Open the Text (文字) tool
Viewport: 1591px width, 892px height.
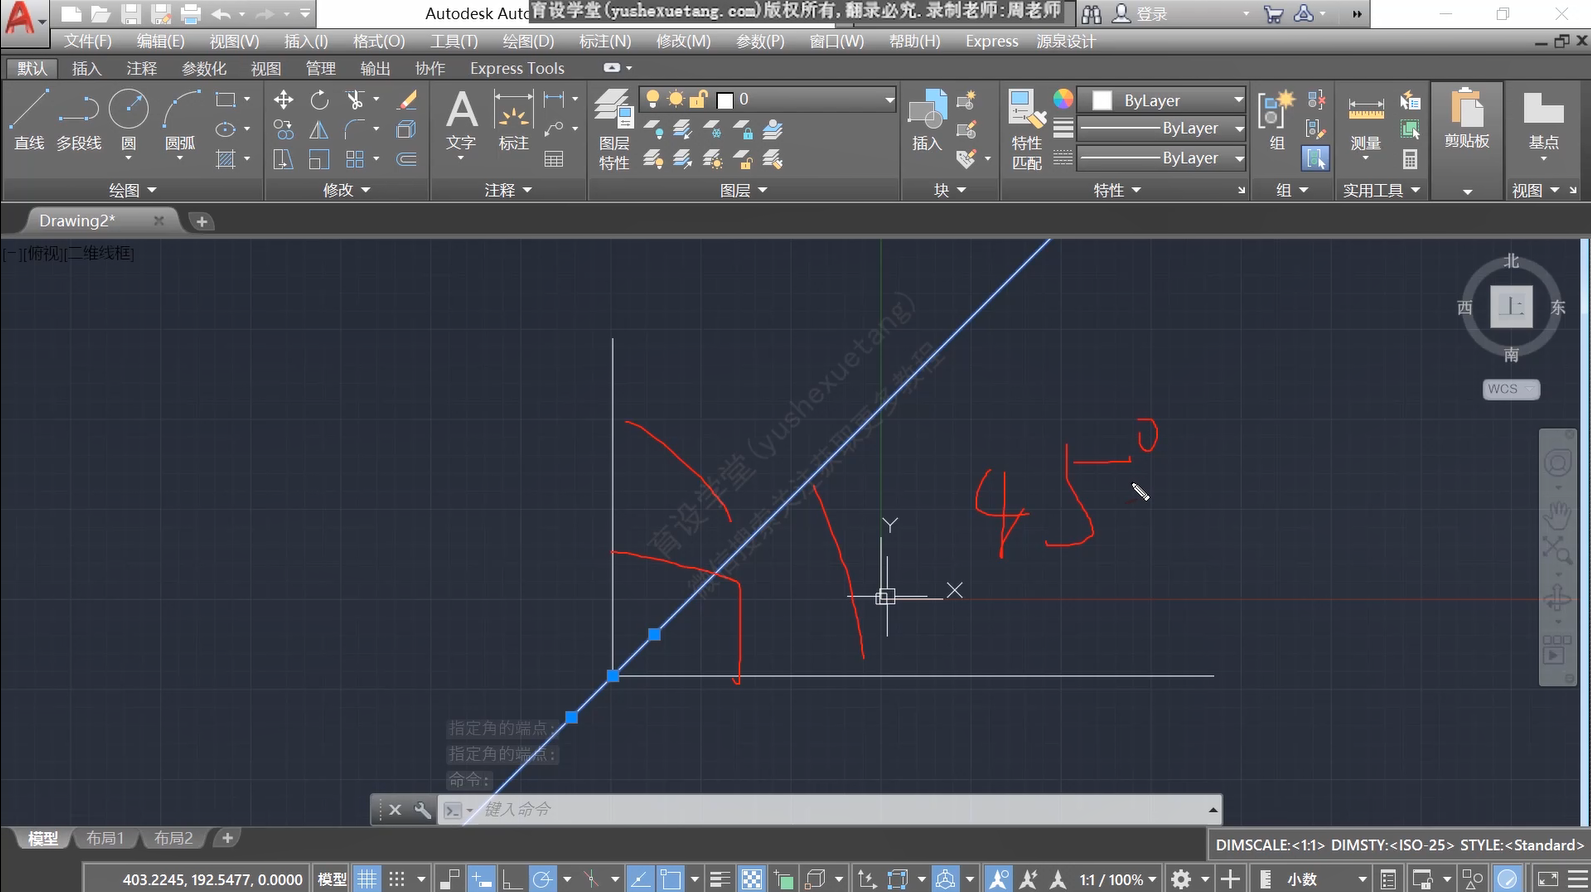coord(461,120)
